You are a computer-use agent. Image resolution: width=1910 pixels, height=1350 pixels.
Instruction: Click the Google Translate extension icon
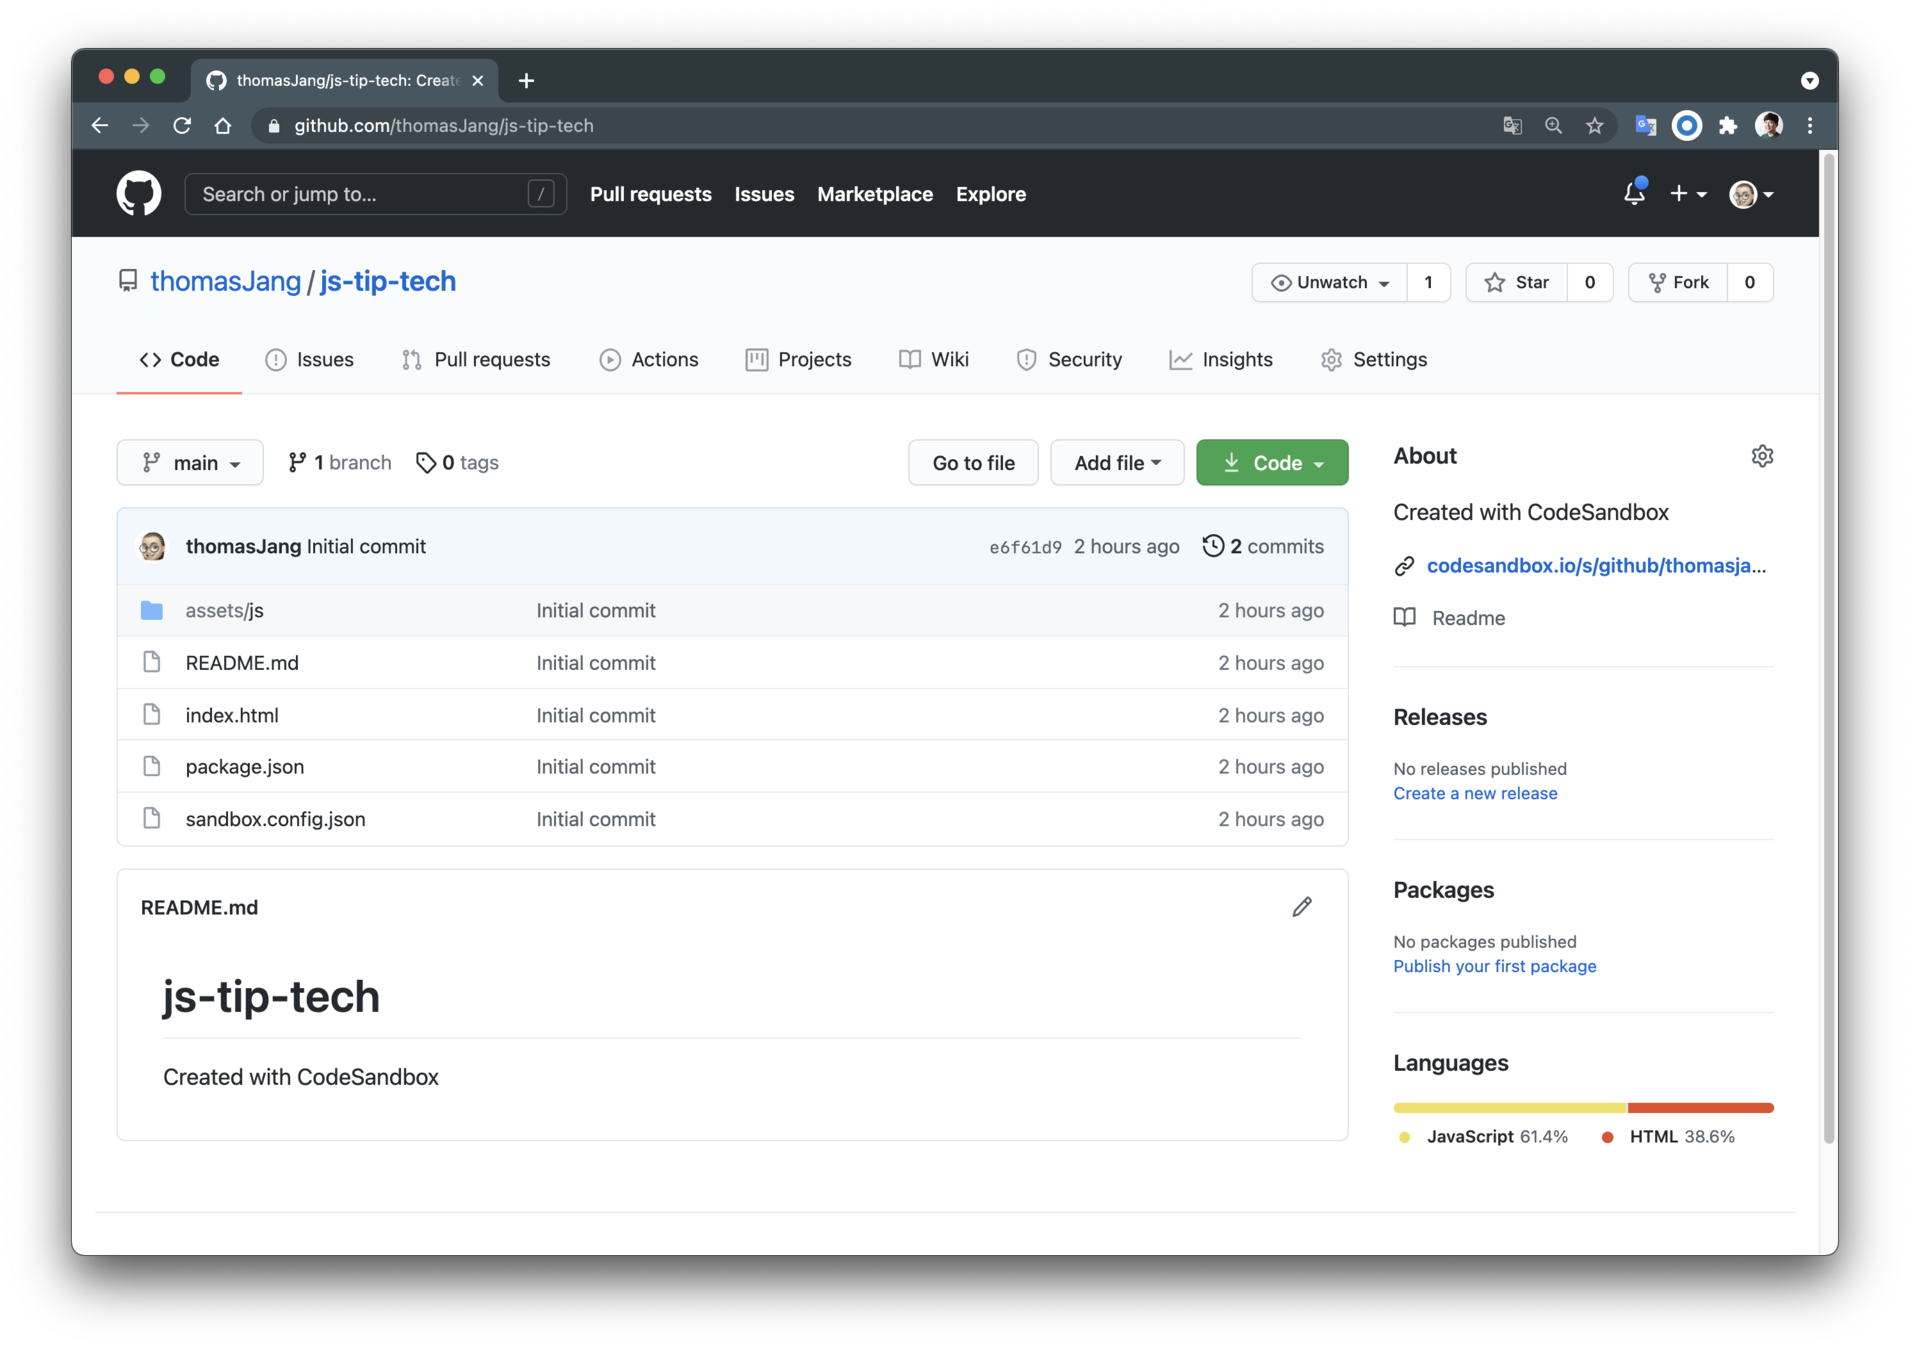[x=1646, y=125]
